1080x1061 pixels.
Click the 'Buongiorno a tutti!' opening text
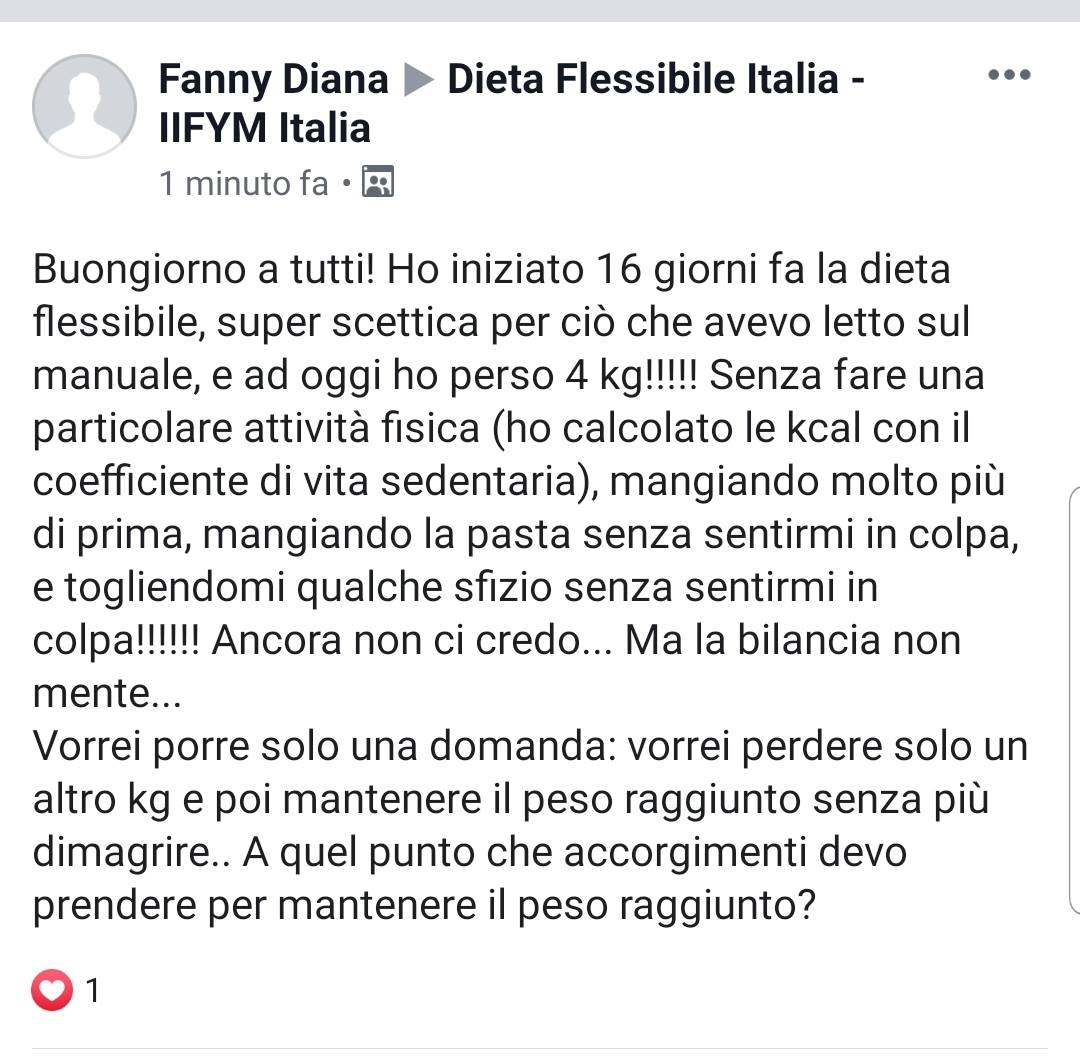pos(204,270)
